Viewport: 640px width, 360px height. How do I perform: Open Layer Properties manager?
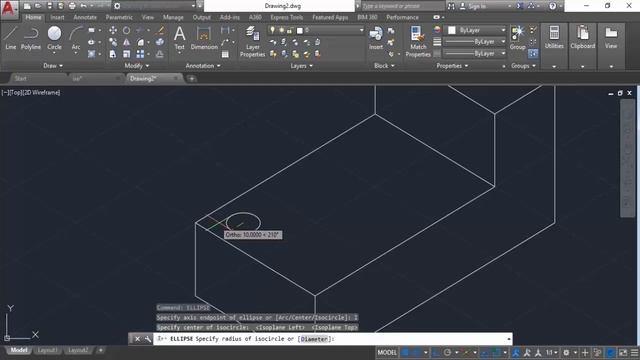coord(252,41)
